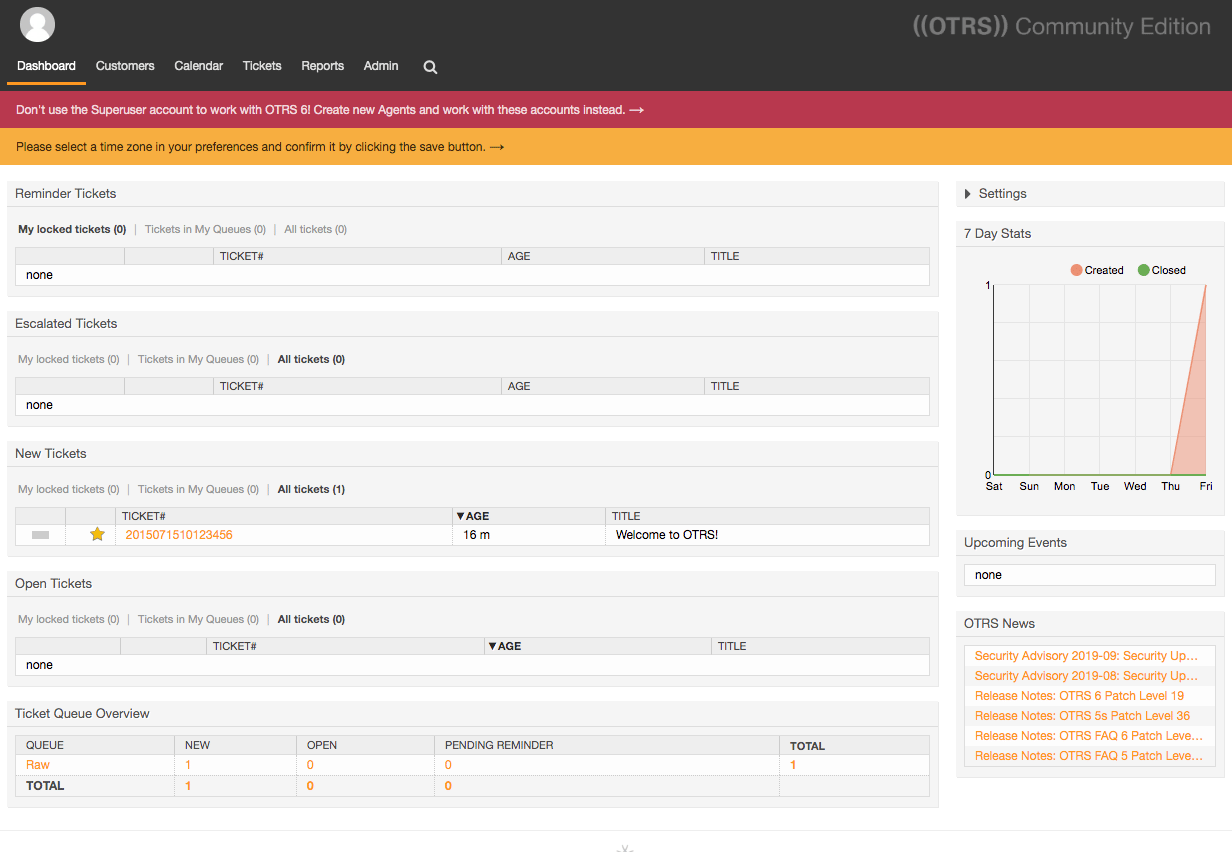Toggle Created series in 7 Day Stats legend
The width and height of the screenshot is (1232, 852).
point(1097,270)
